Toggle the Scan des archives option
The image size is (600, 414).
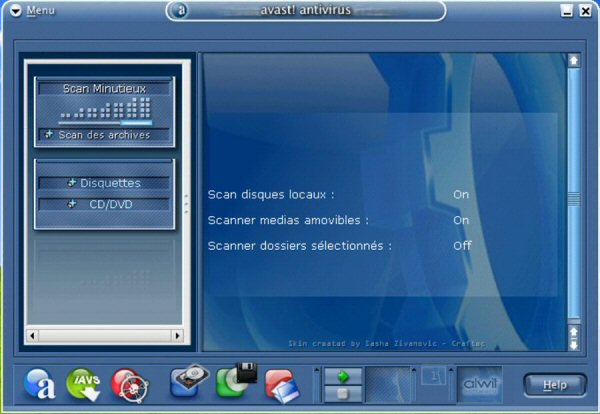coord(104,135)
